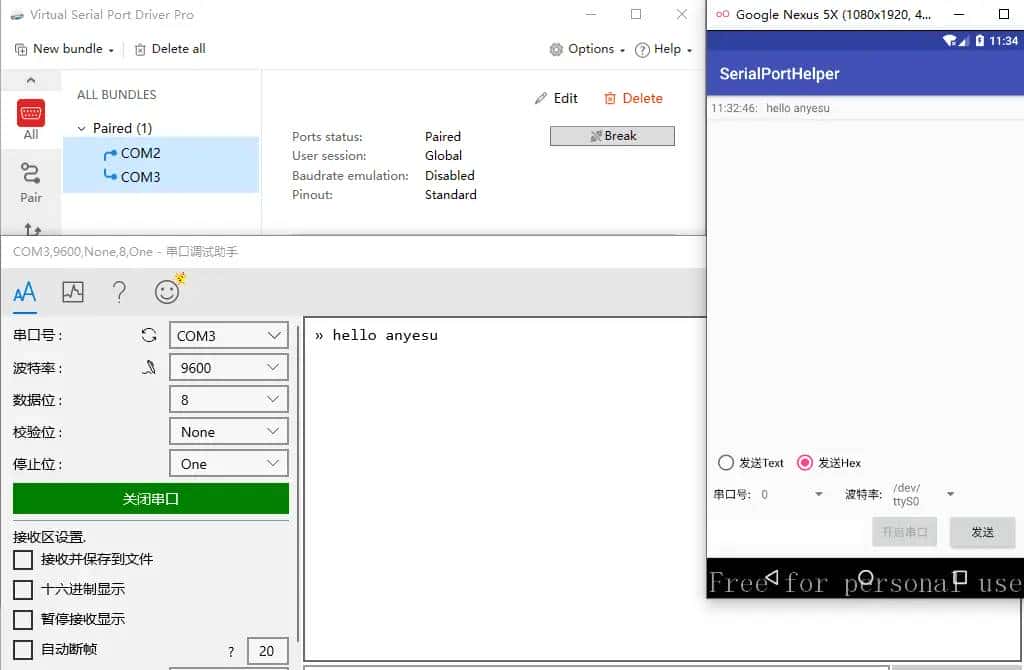Screen dimensions: 1024x670
Task: Open the Options menu
Action: click(587, 49)
